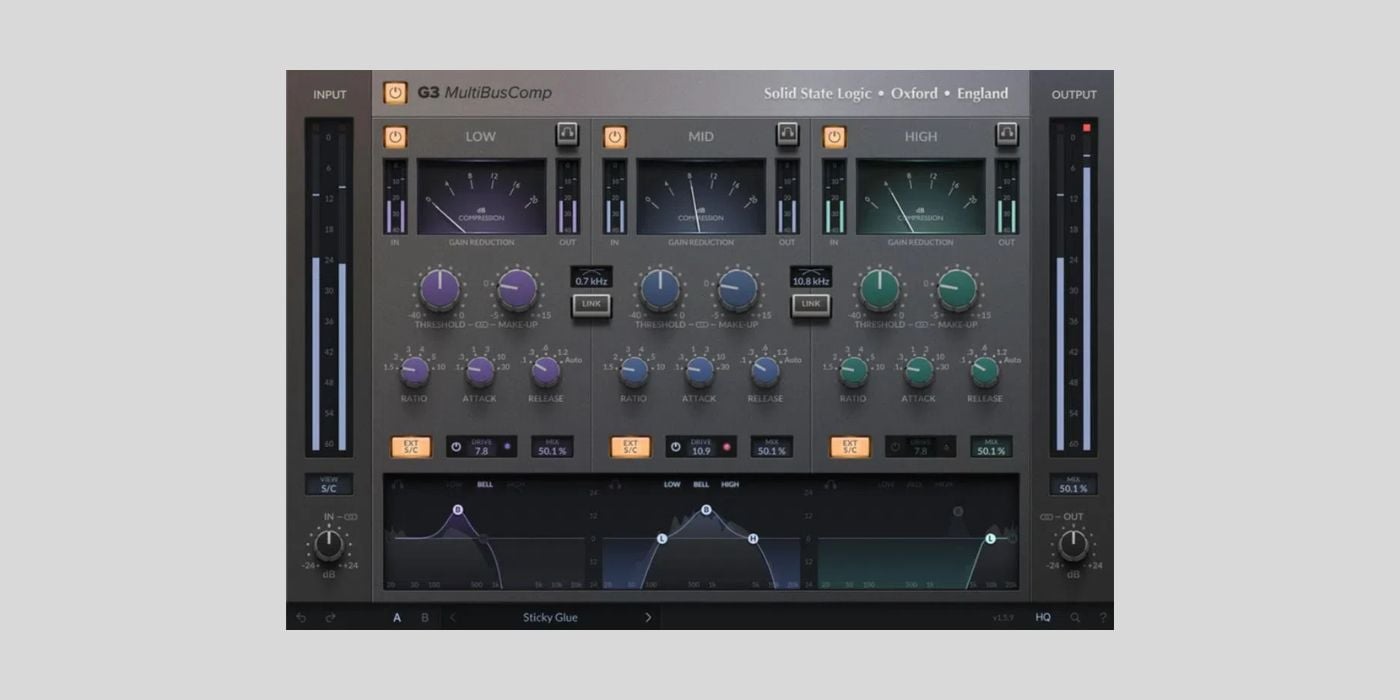This screenshot has height=700, width=1400.
Task: Toggle EXT S/C on the MID band
Action: tap(628, 447)
